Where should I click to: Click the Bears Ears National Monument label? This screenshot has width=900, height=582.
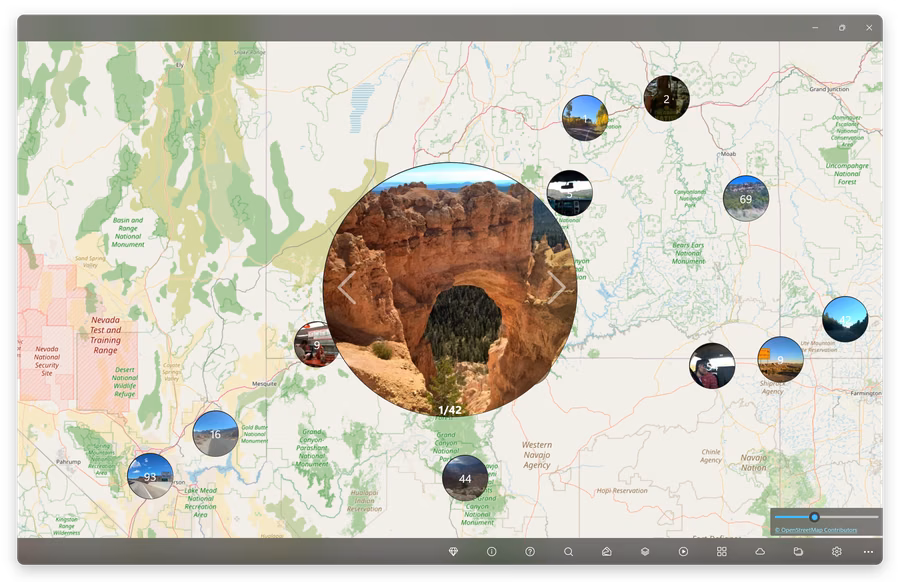coord(688,253)
